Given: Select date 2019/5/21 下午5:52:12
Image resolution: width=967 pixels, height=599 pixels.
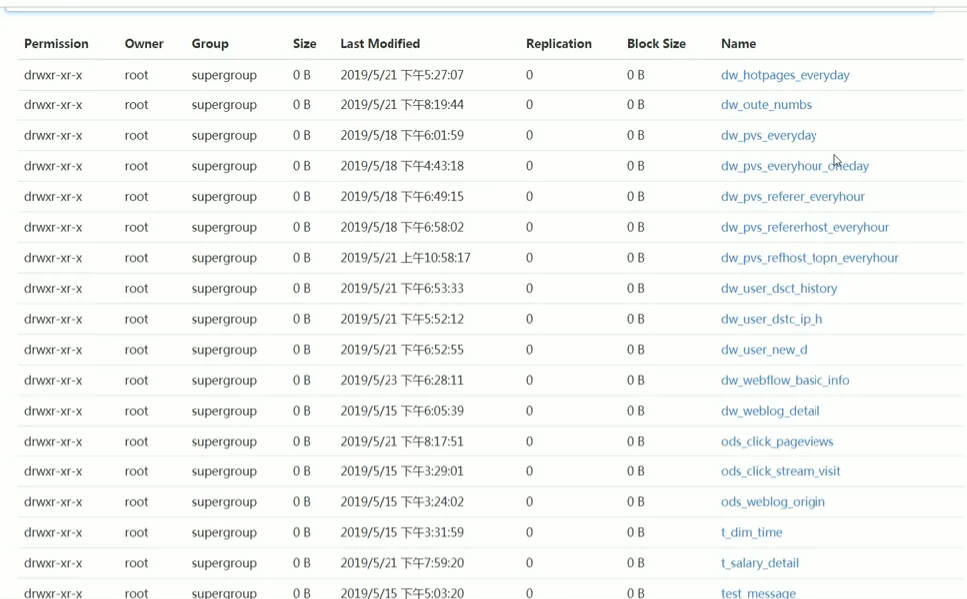Looking at the screenshot, I should 402,319.
